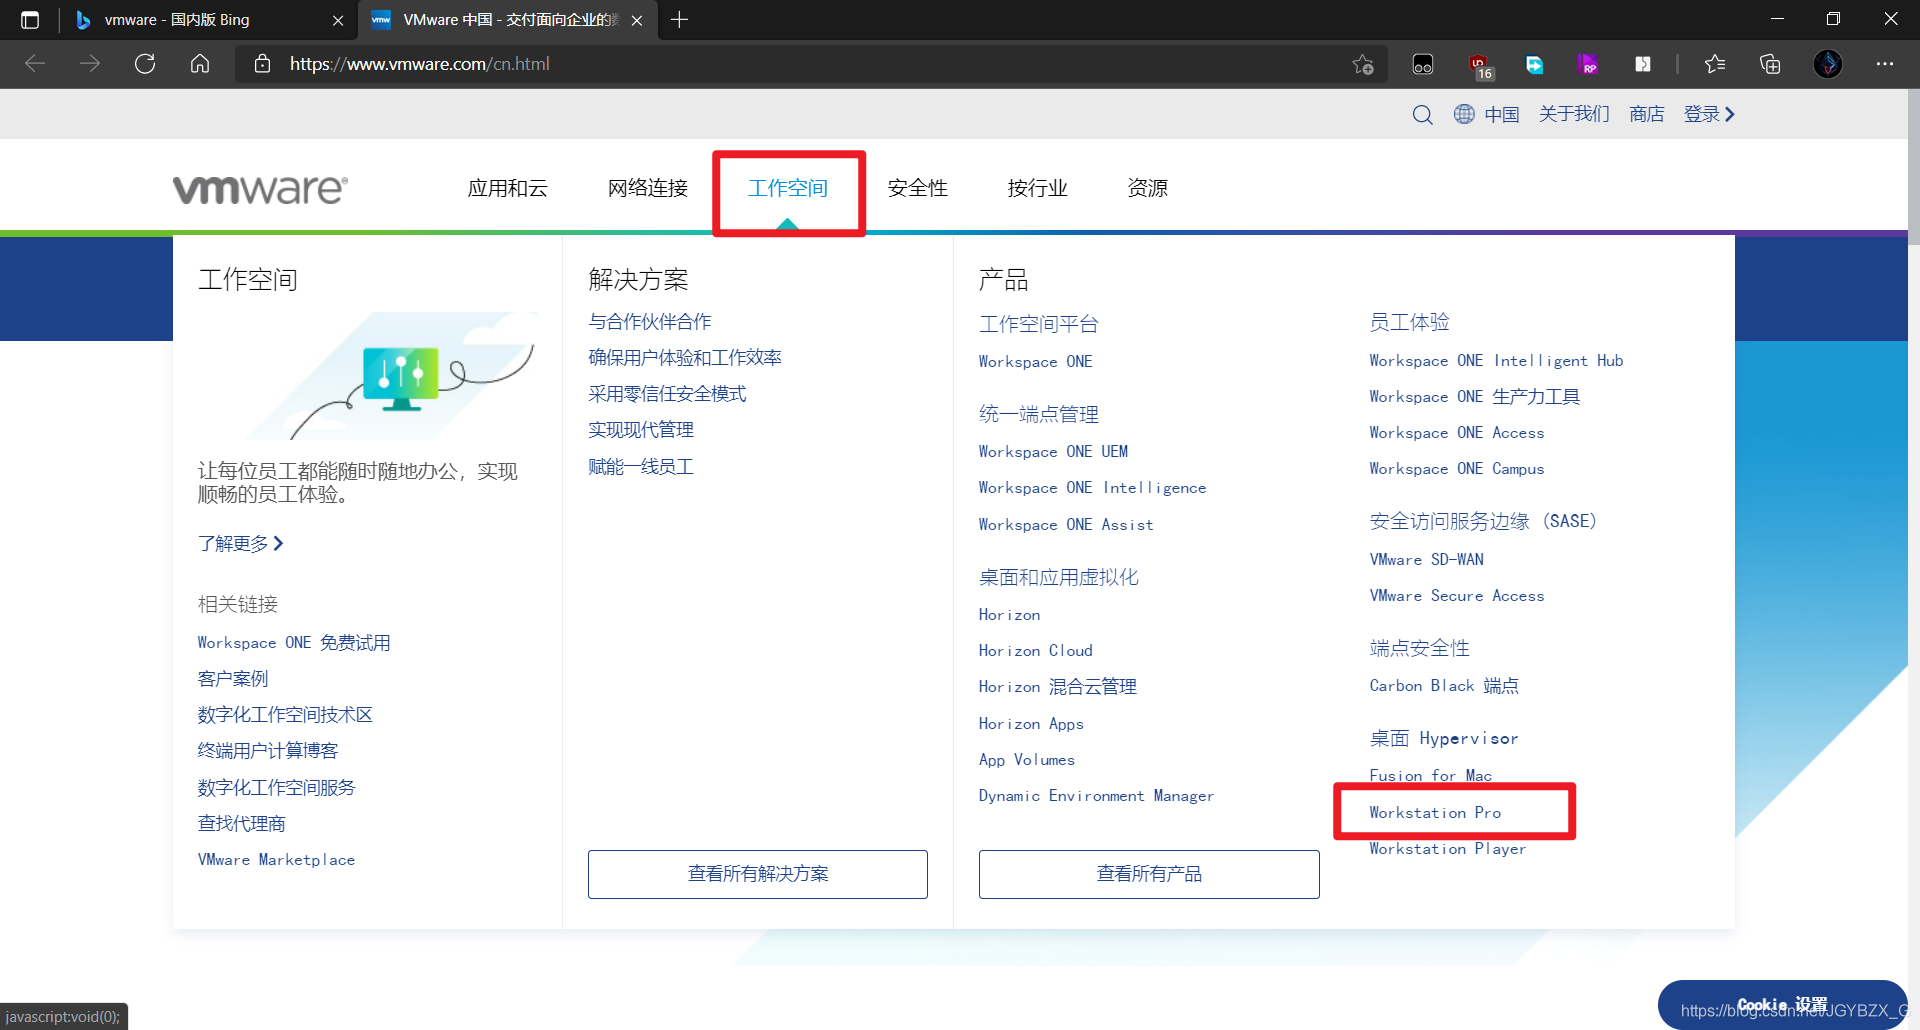The width and height of the screenshot is (1920, 1030).
Task: Click the blue translate extension icon
Action: [x=1534, y=64]
